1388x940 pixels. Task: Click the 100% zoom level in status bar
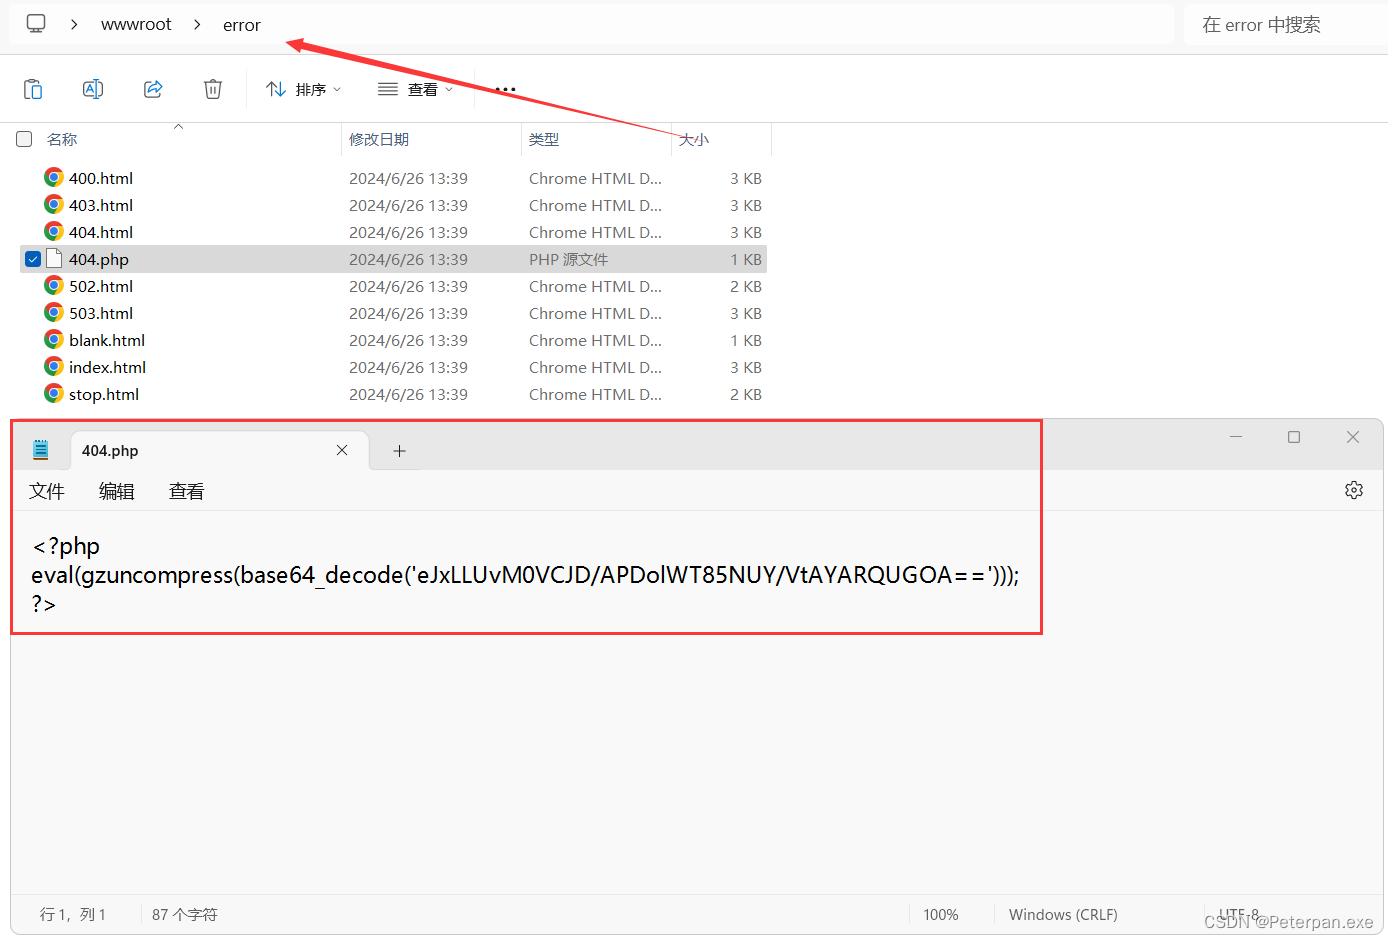click(941, 914)
